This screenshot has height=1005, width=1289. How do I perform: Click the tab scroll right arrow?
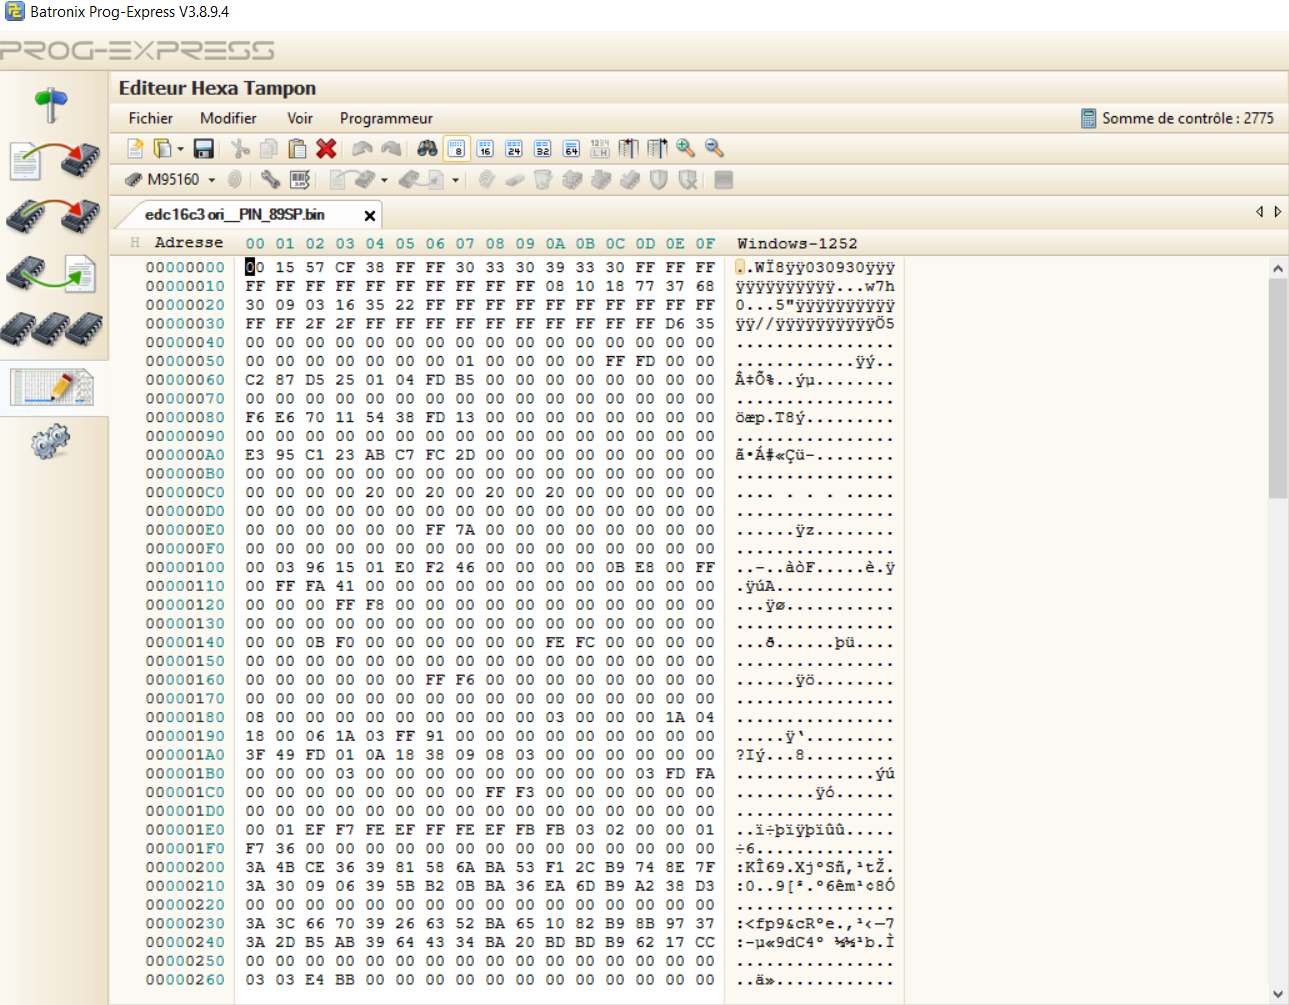pos(1278,211)
